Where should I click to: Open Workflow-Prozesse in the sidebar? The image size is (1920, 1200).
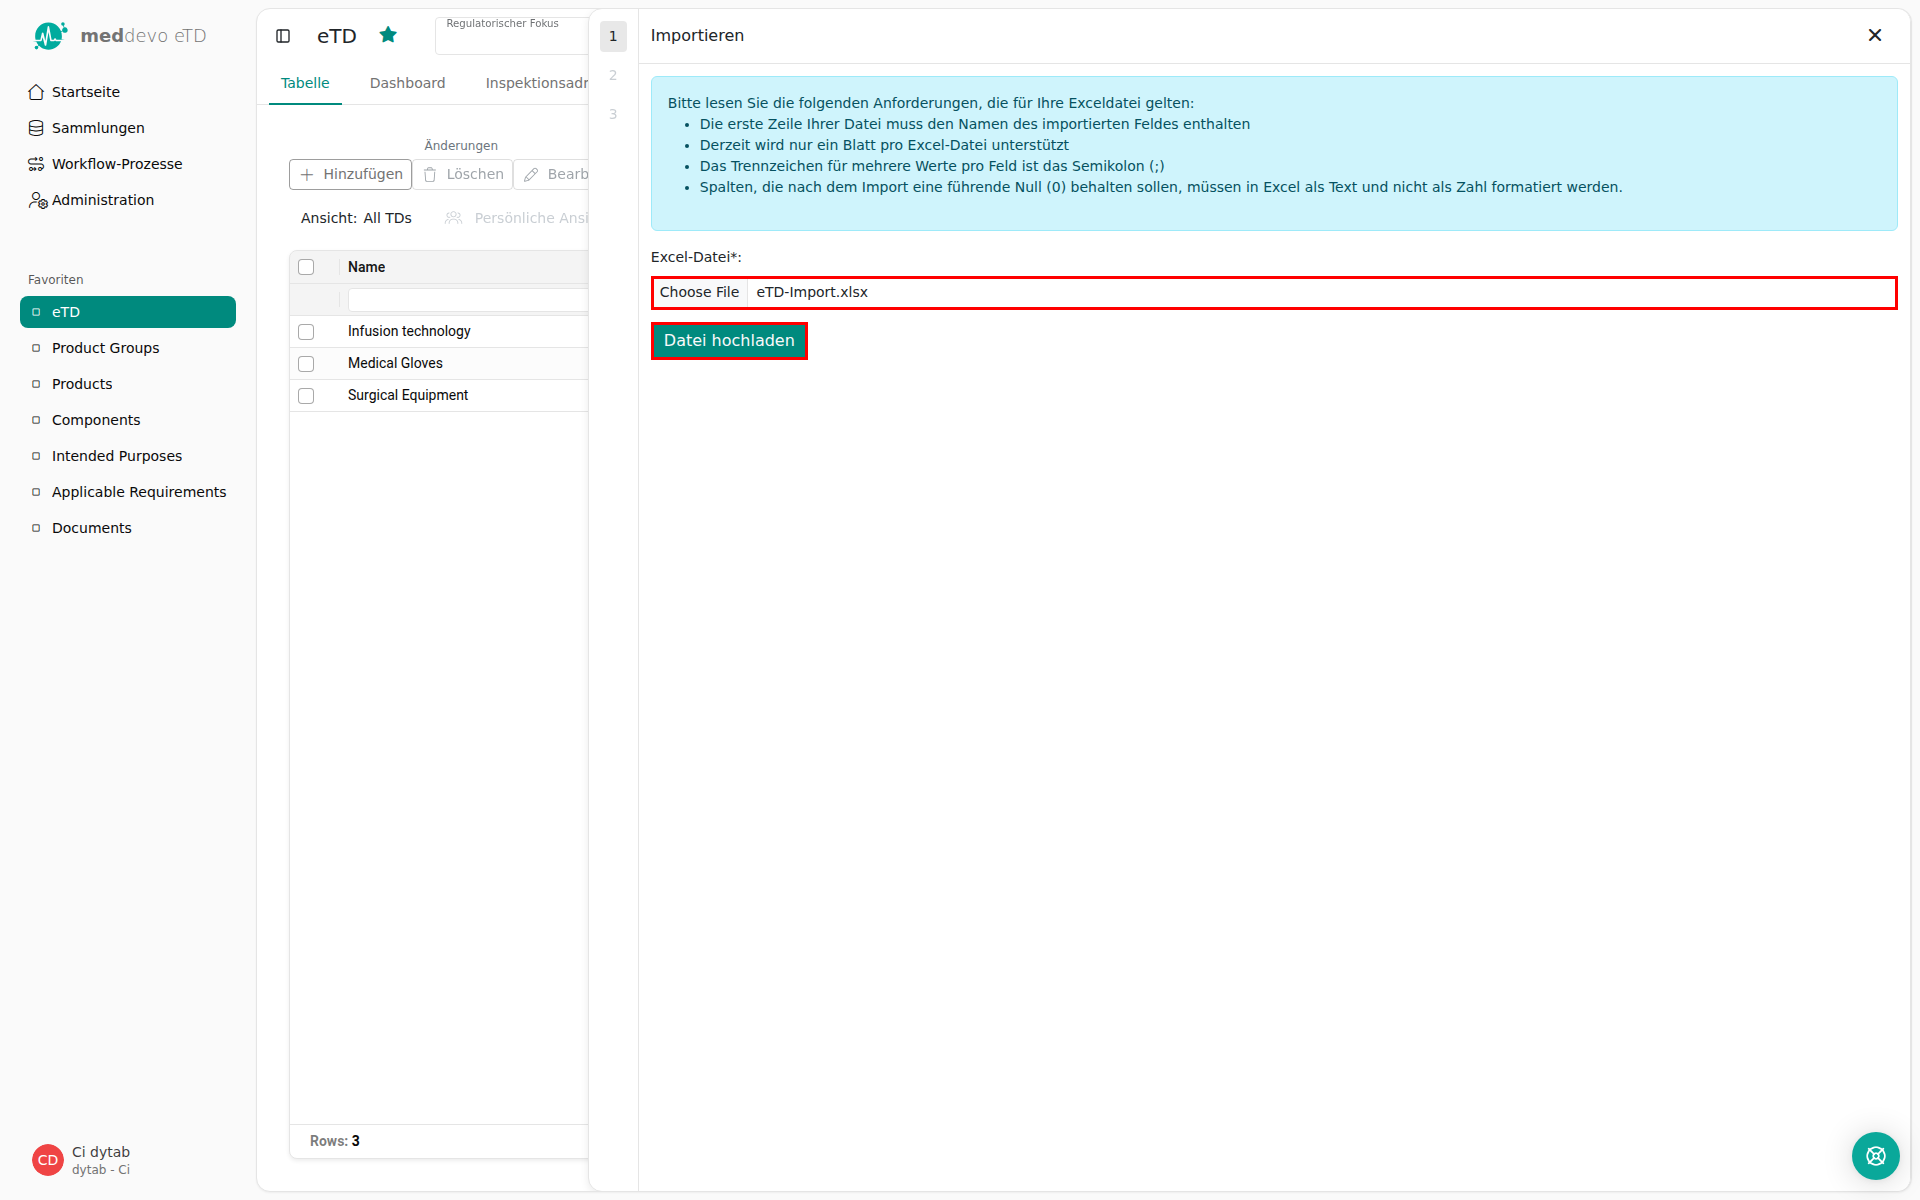pos(117,164)
